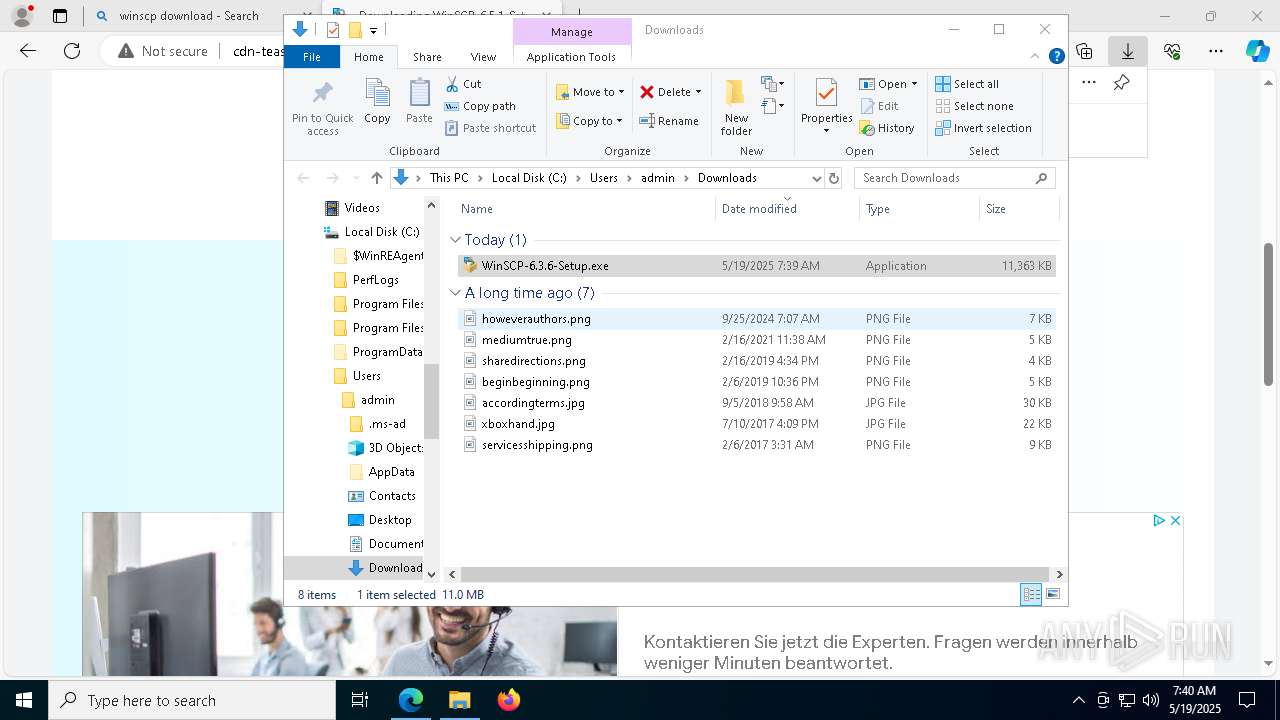Open the address bar history dropdown

point(816,178)
